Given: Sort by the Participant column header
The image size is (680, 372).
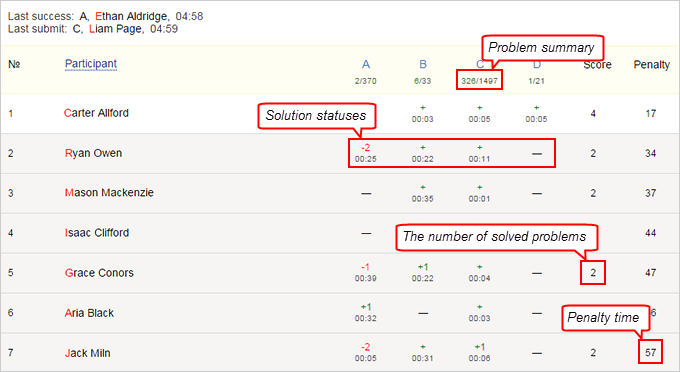Looking at the screenshot, I should point(91,64).
